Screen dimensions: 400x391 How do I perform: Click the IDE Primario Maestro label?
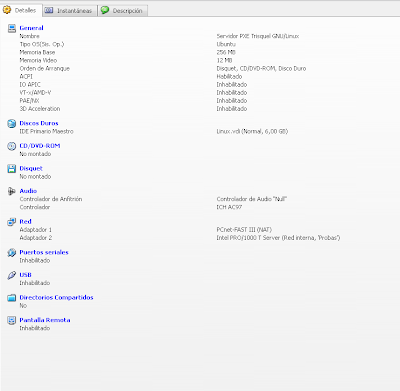click(x=46, y=131)
